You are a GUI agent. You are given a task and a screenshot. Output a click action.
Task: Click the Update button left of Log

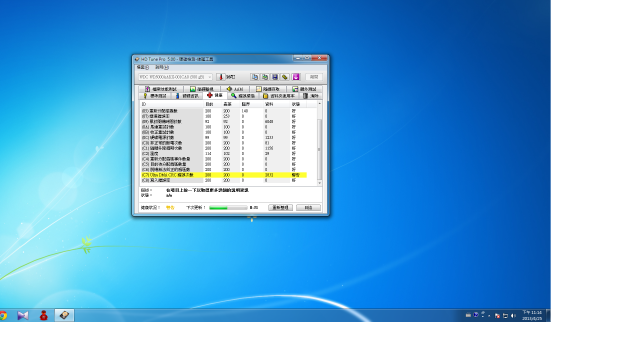point(280,208)
